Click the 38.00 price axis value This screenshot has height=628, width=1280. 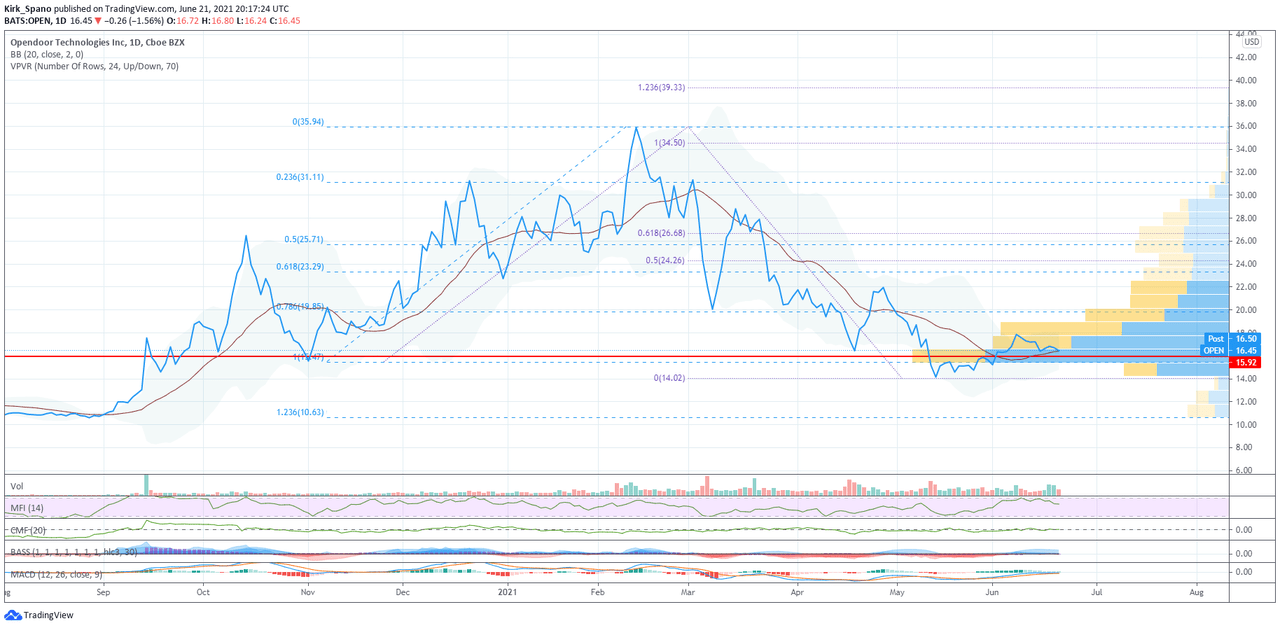click(1248, 103)
